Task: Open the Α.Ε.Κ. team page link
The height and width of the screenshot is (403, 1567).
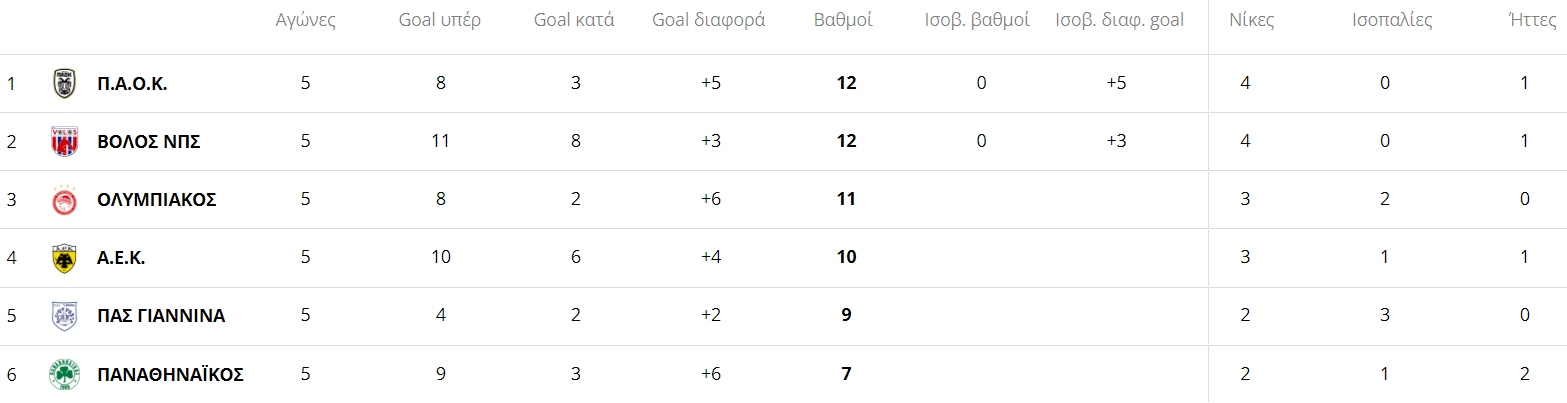Action: point(121,258)
